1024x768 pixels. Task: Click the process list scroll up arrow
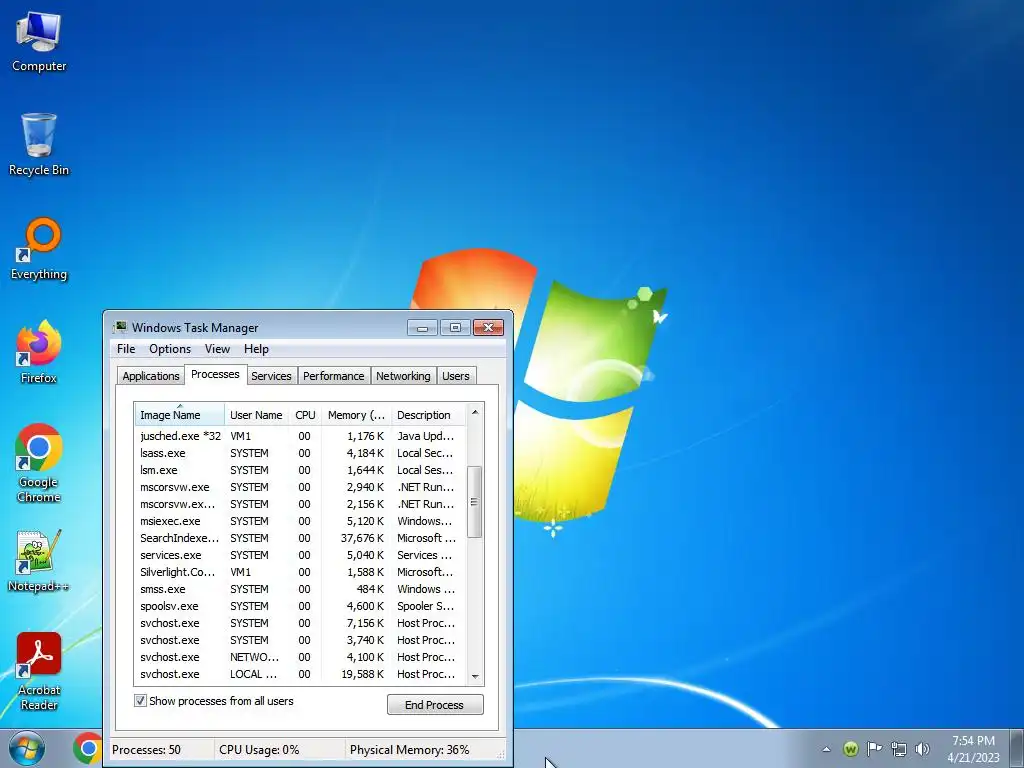475,412
